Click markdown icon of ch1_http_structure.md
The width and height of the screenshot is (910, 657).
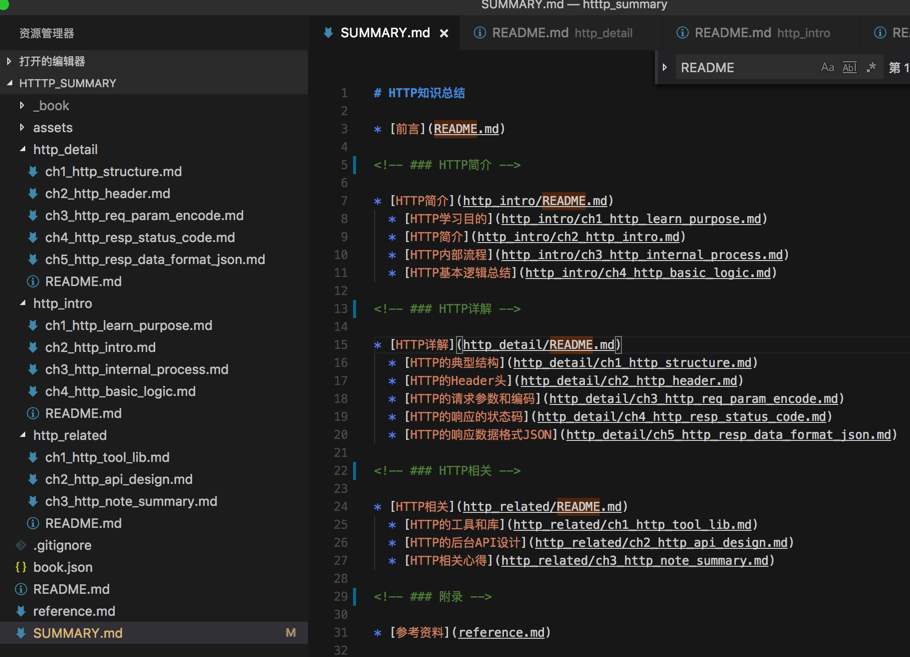(x=33, y=171)
